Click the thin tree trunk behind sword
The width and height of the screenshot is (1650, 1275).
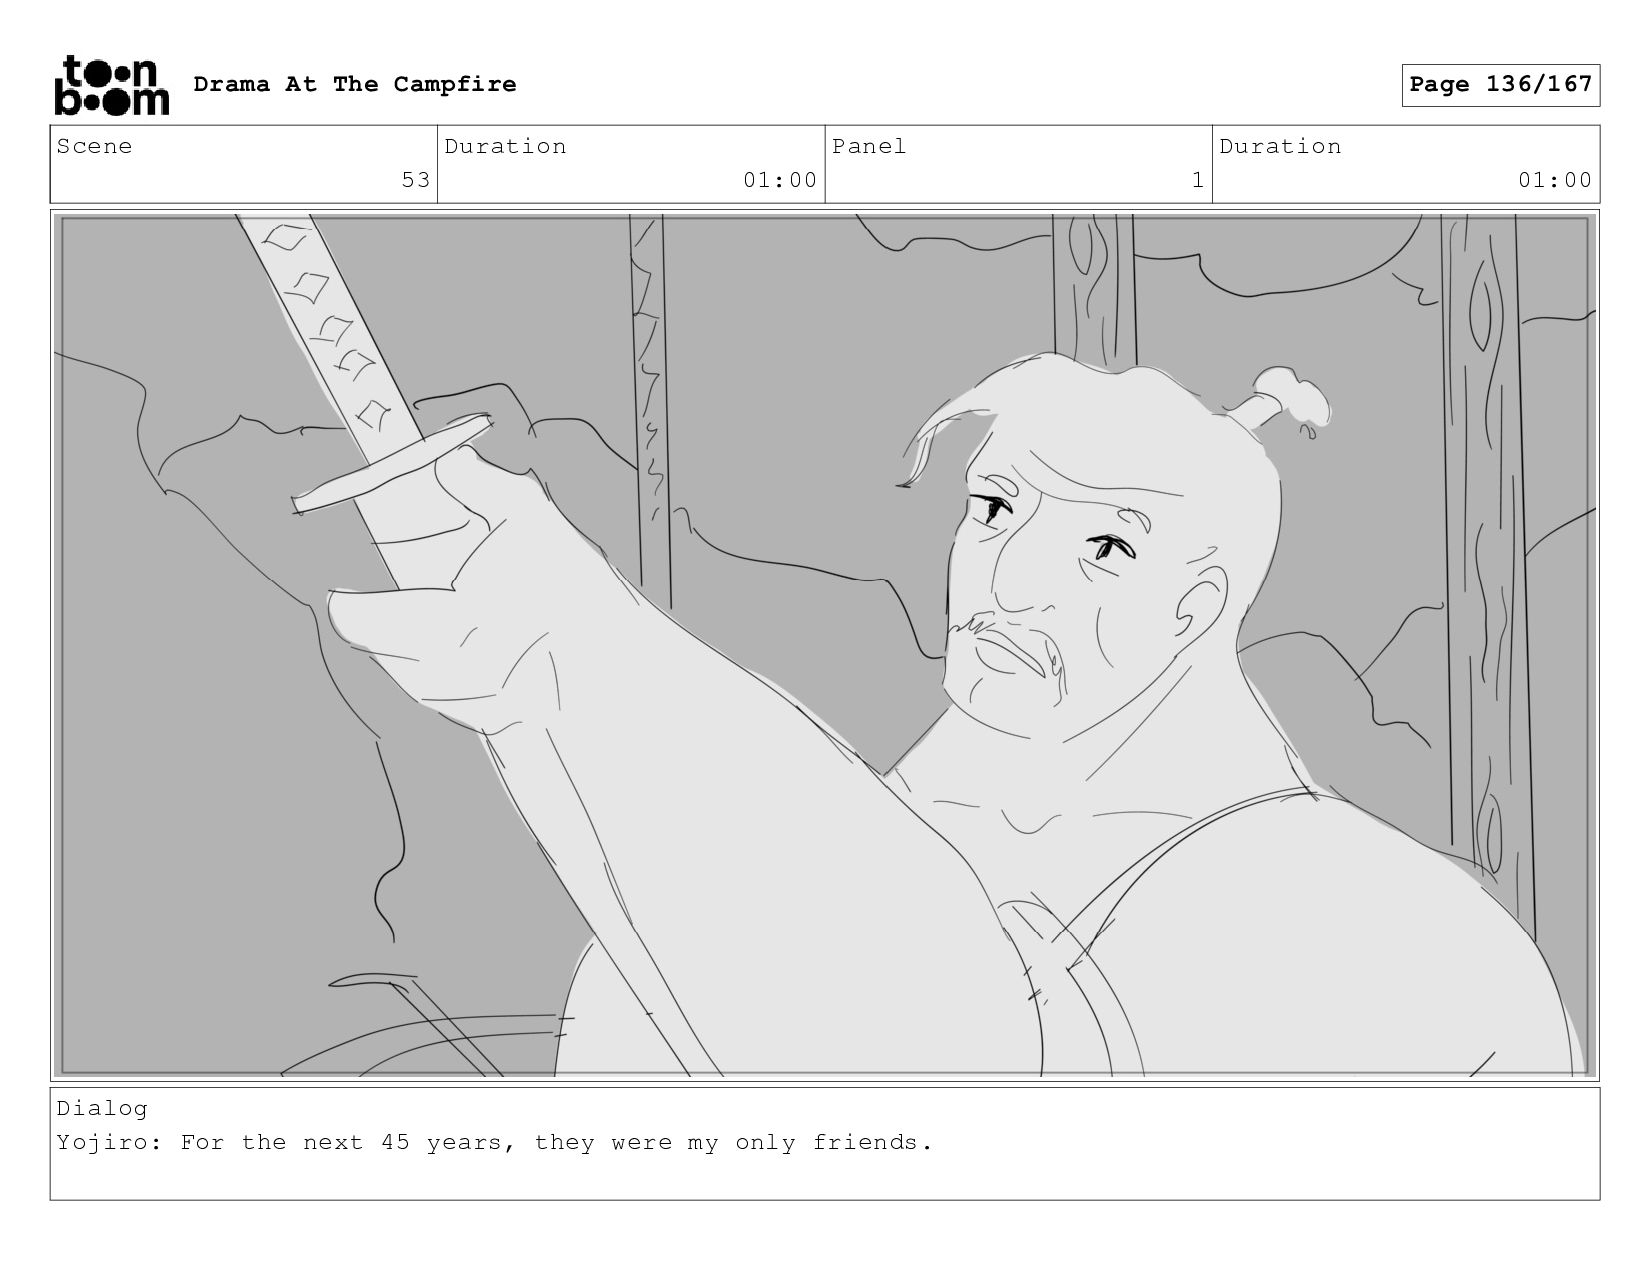pyautogui.click(x=650, y=400)
